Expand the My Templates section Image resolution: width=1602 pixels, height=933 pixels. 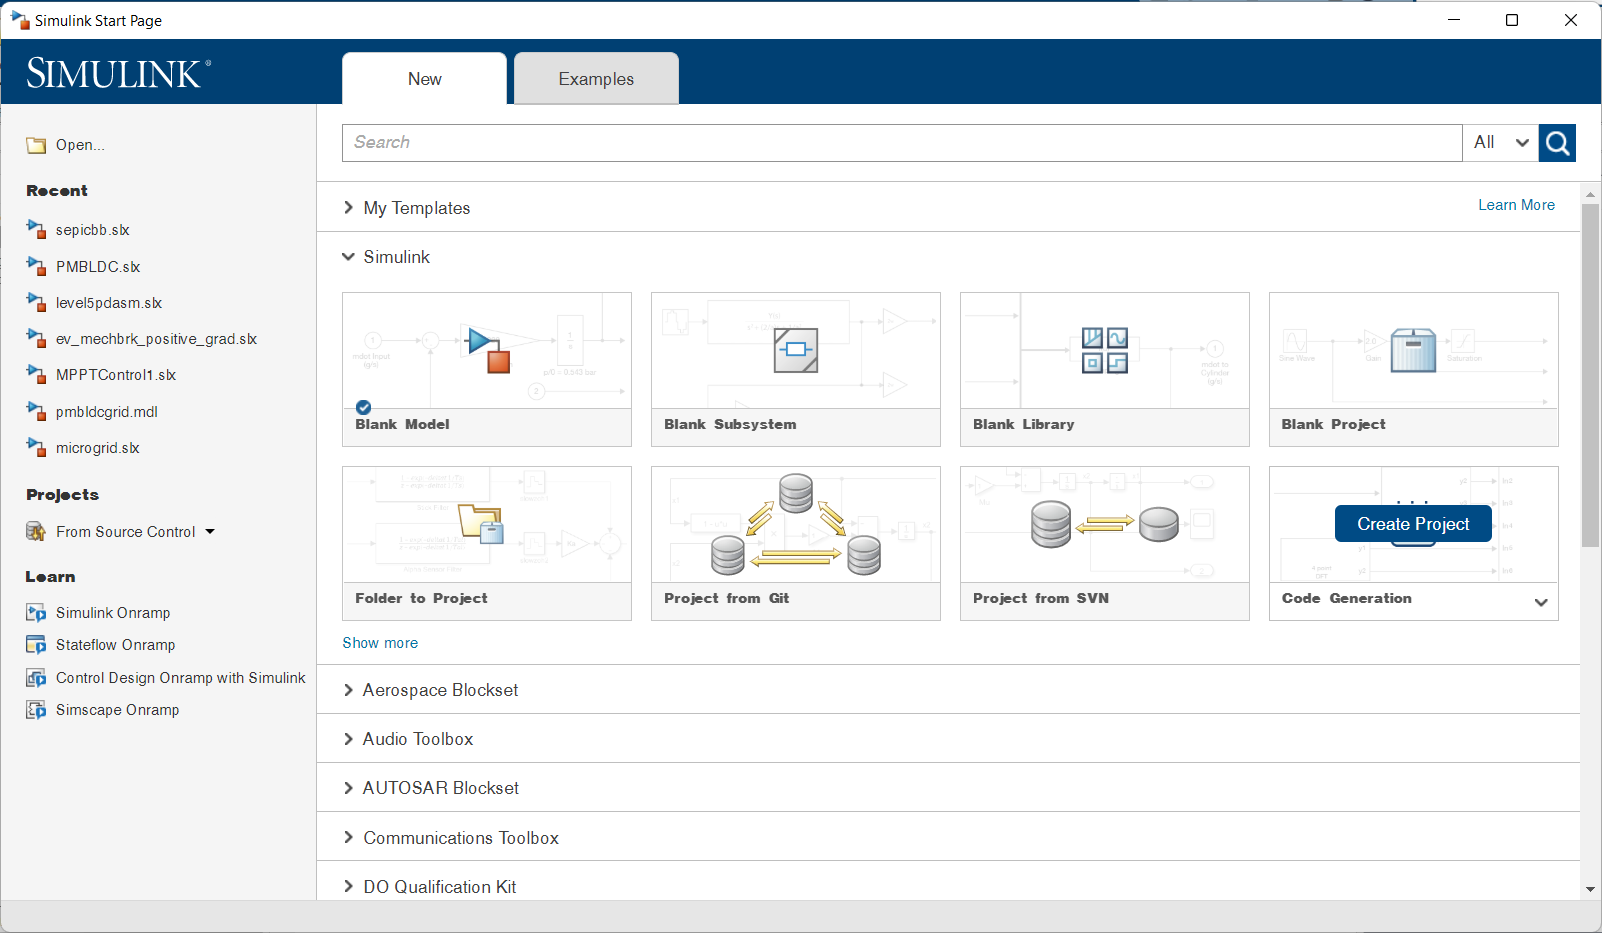[349, 208]
